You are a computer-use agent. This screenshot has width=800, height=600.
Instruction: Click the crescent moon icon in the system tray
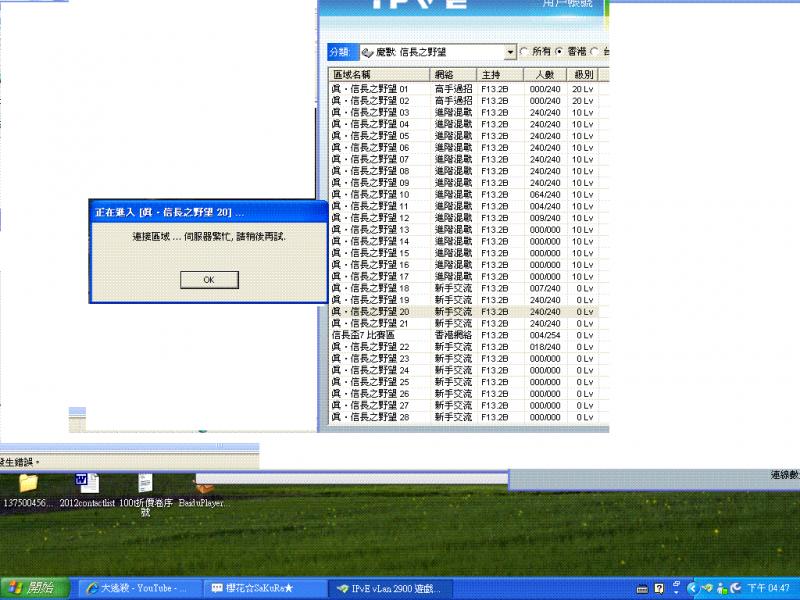736,588
